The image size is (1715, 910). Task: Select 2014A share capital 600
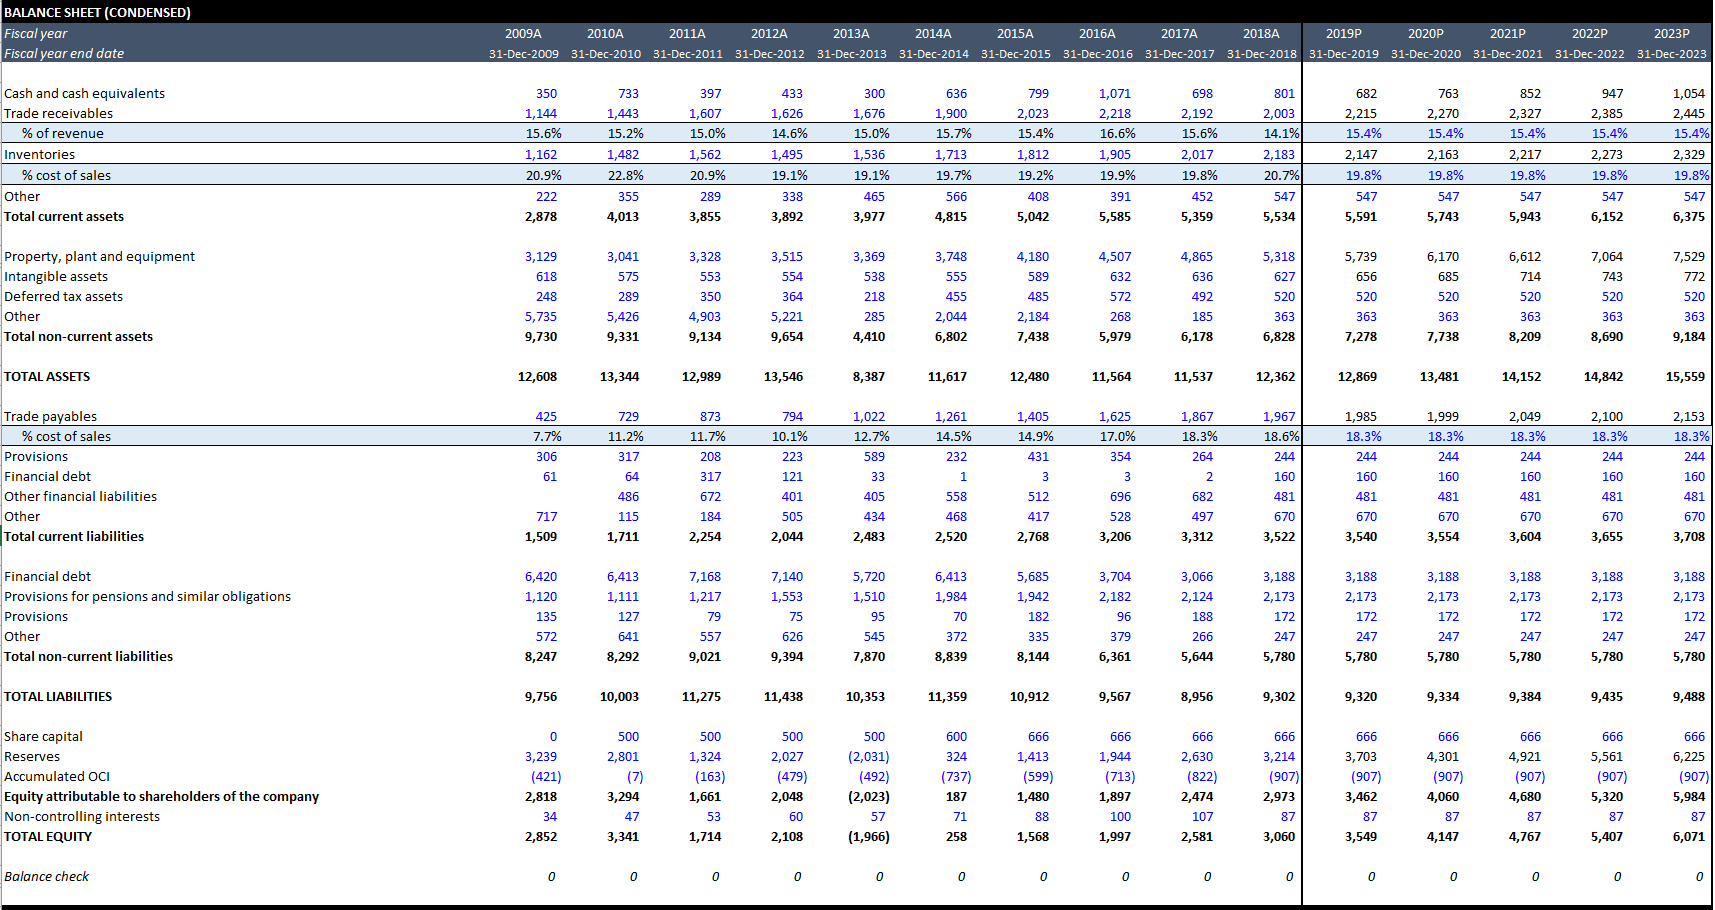(956, 737)
